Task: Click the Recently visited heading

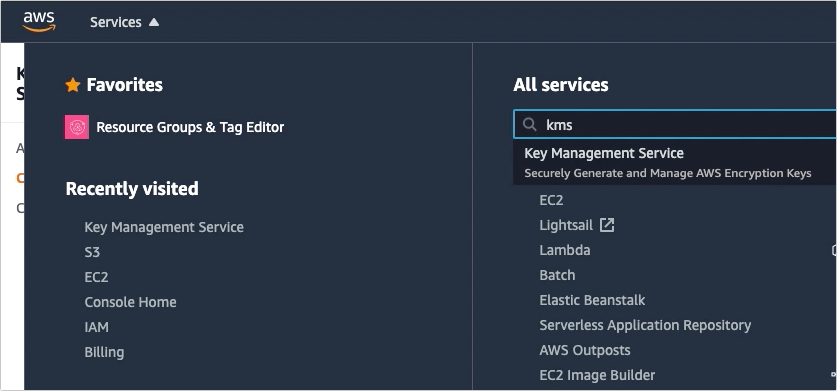Action: tap(132, 189)
